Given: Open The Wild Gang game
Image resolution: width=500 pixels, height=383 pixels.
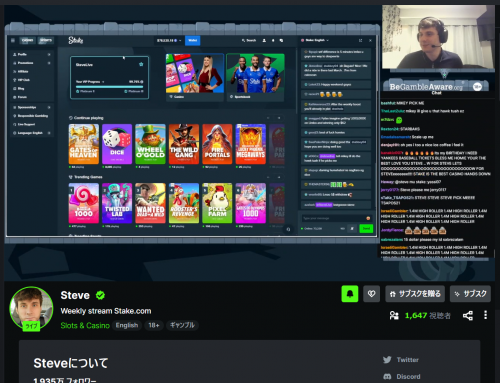Looking at the screenshot, I should click(184, 144).
